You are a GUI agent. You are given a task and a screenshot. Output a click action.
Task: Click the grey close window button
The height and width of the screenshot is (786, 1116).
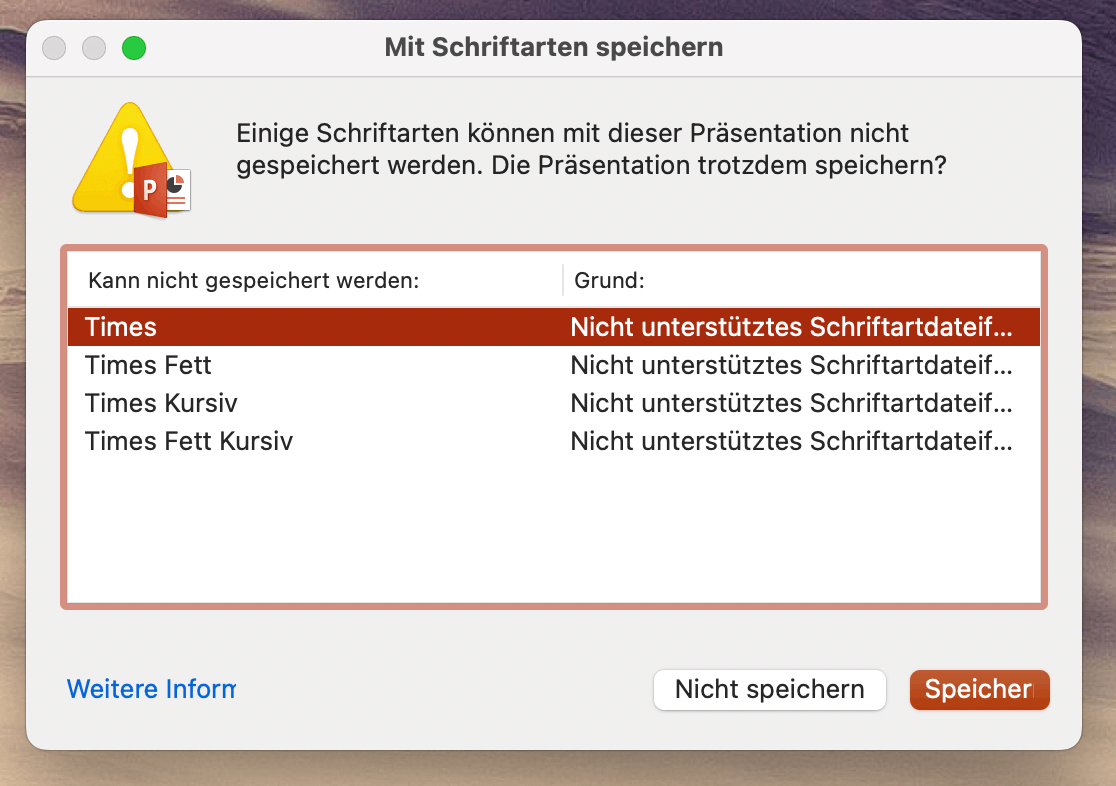pyautogui.click(x=54, y=48)
